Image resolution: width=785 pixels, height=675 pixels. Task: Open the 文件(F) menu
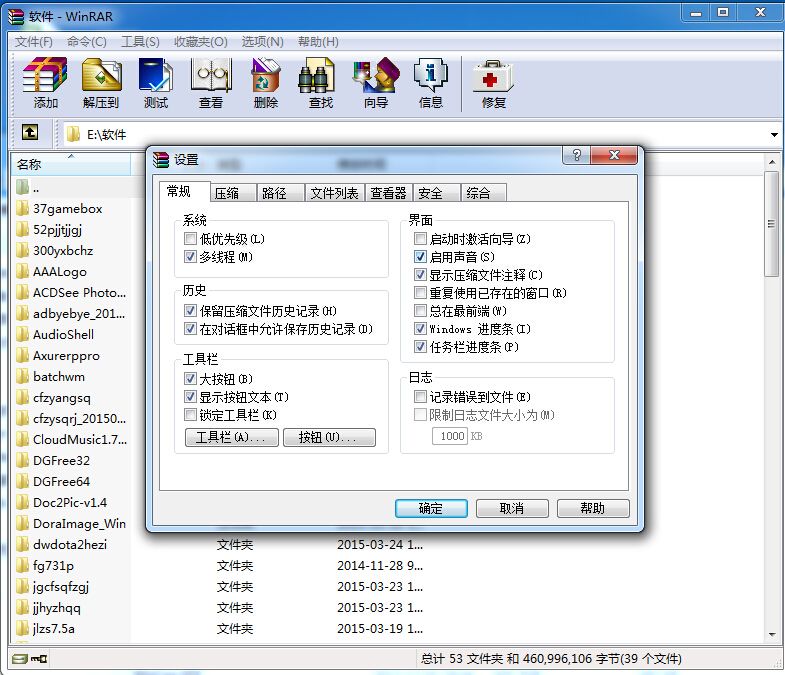[34, 42]
